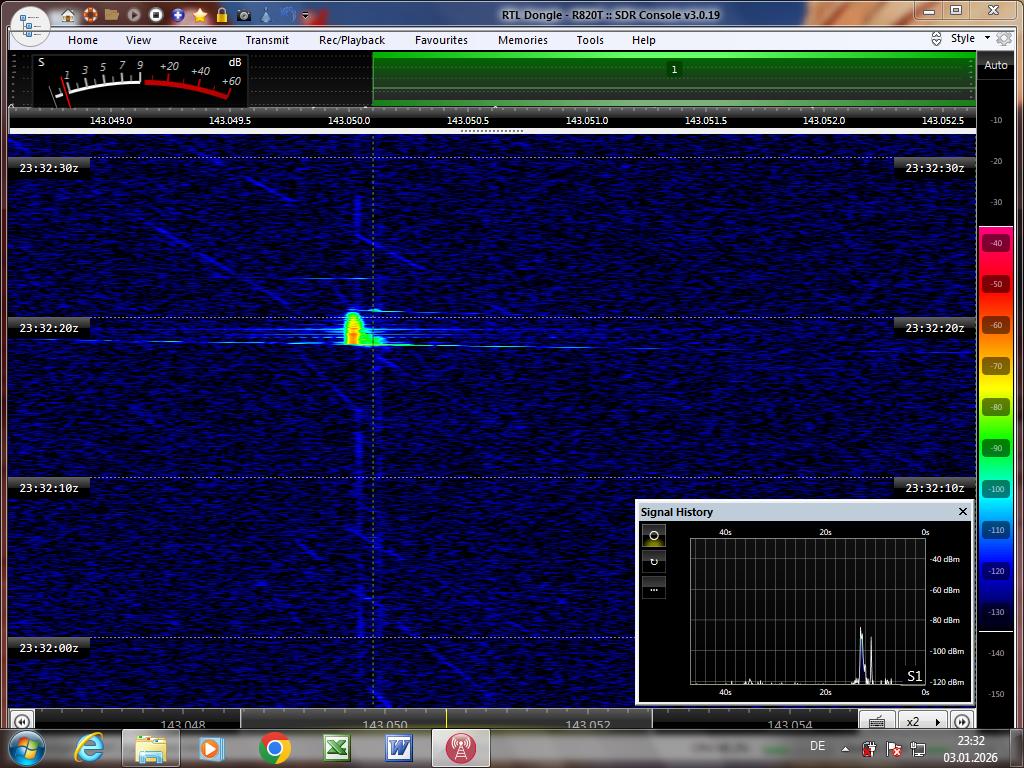The height and width of the screenshot is (768, 1024).
Task: Click the power plug tray icon
Action: click(x=869, y=748)
